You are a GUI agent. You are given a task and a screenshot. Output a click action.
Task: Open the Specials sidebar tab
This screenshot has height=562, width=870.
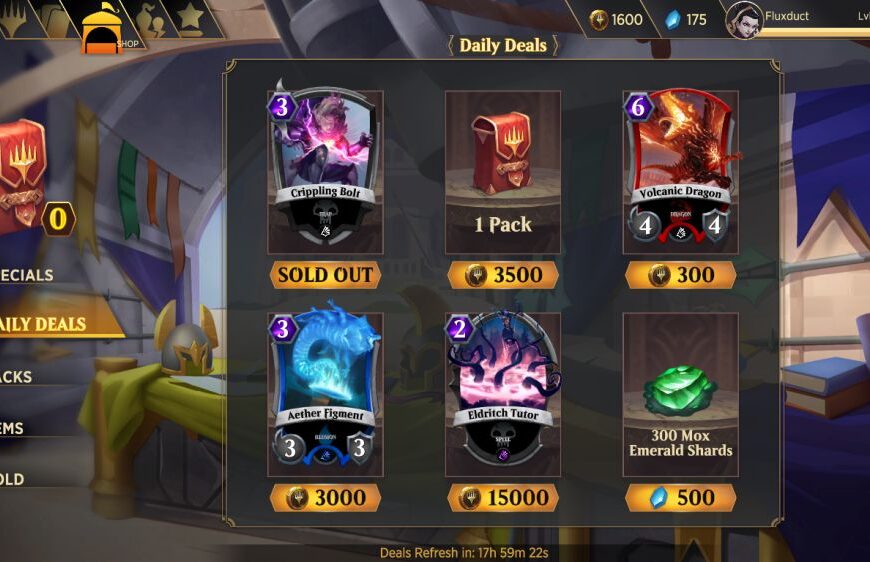[x=27, y=275]
